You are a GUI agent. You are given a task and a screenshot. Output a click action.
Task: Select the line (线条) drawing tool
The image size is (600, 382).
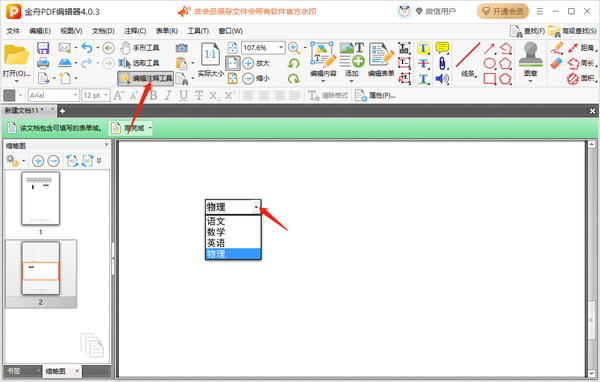[468, 60]
